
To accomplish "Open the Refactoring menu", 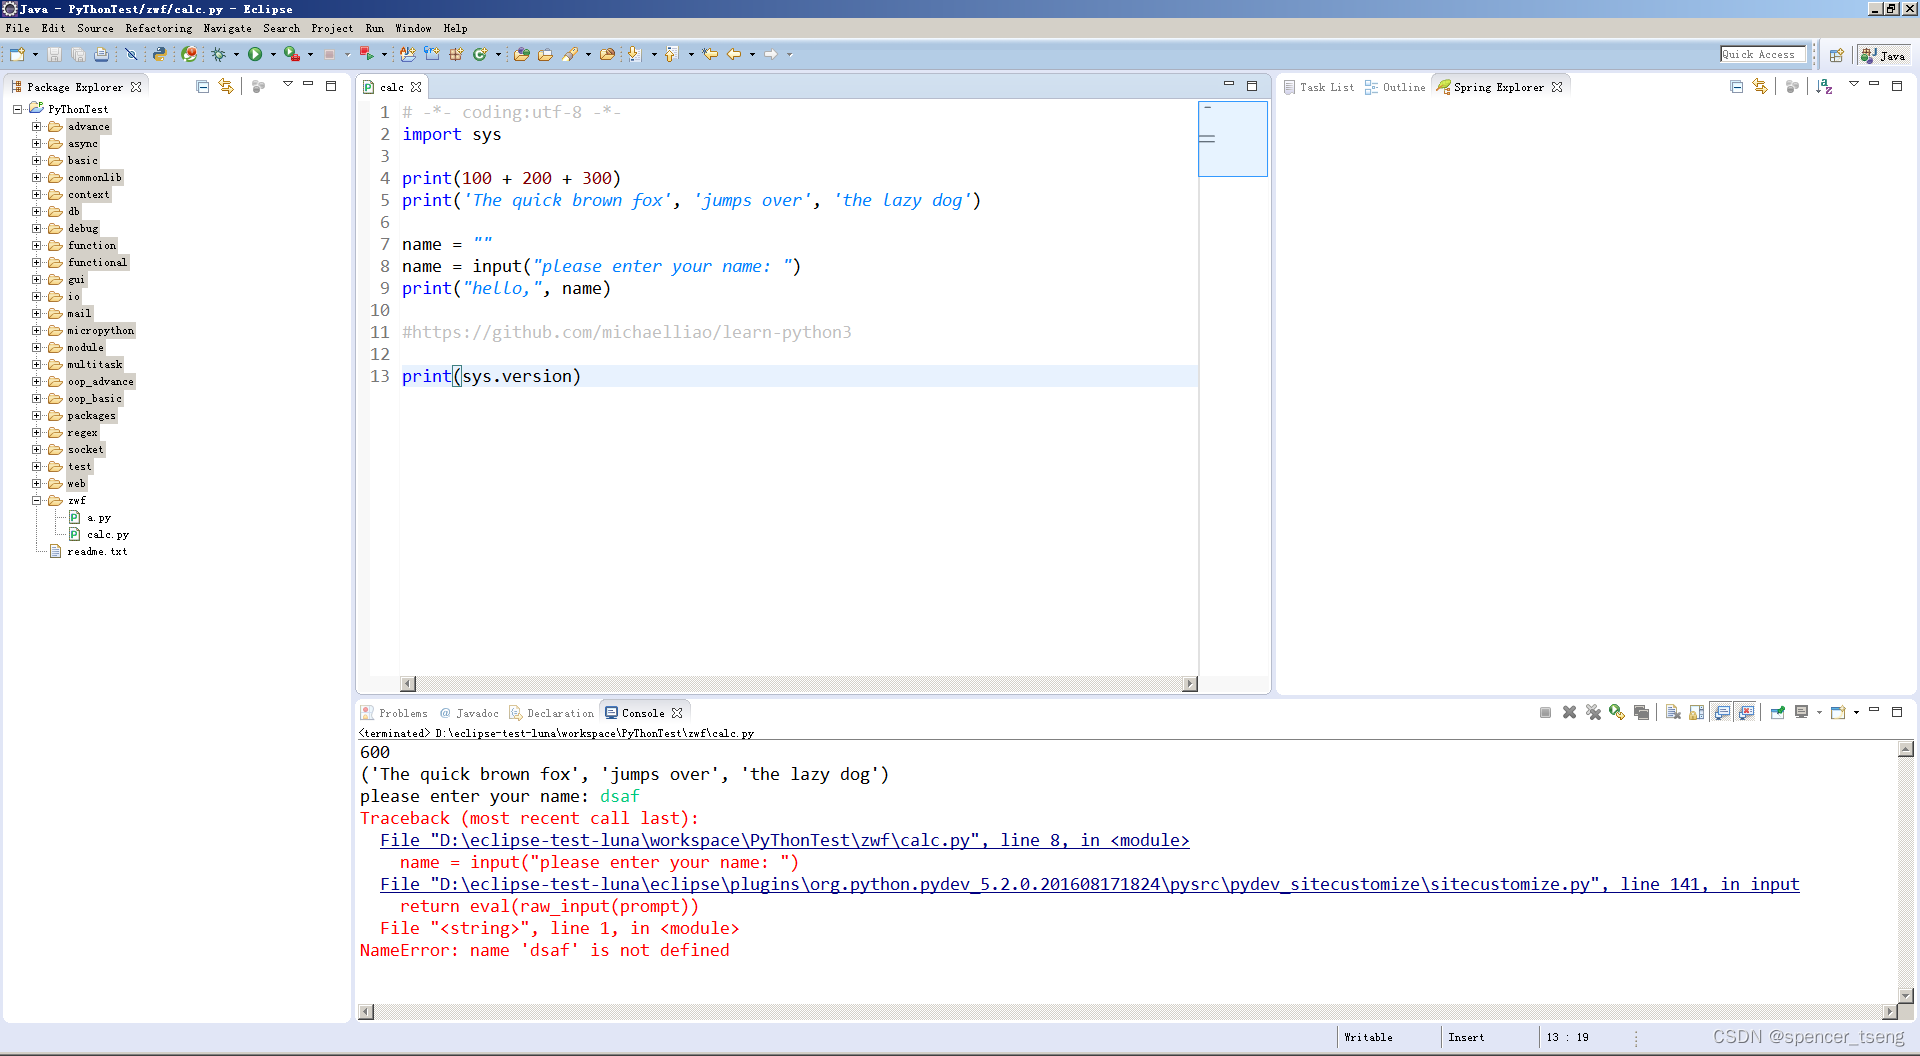I will coord(158,28).
